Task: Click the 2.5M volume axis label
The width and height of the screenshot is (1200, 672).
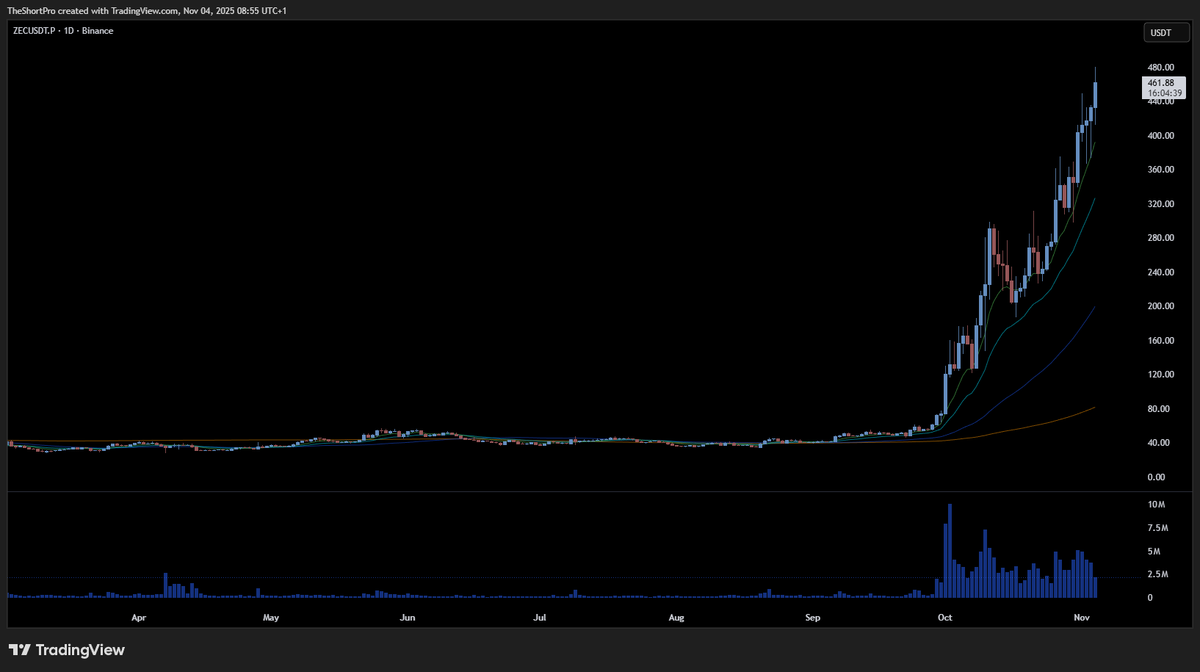Action: click(x=1157, y=574)
